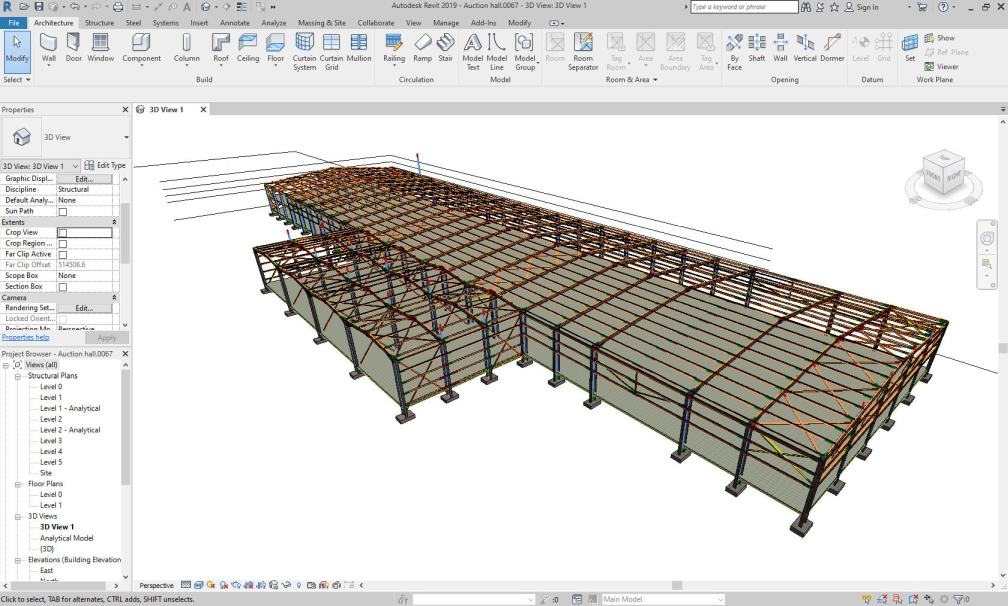The width and height of the screenshot is (1008, 606).
Task: Click the Properties panel vertical scrollbar
Action: (x=125, y=233)
